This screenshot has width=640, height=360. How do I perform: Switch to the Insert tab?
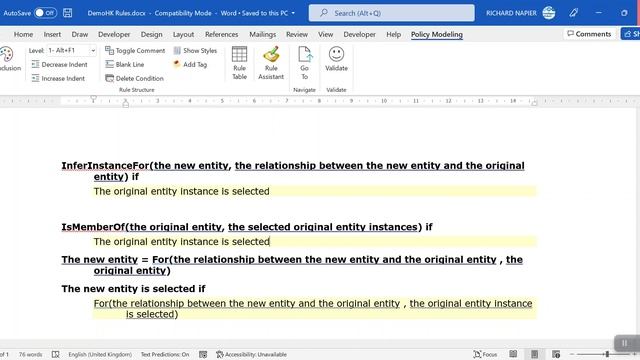coord(52,35)
